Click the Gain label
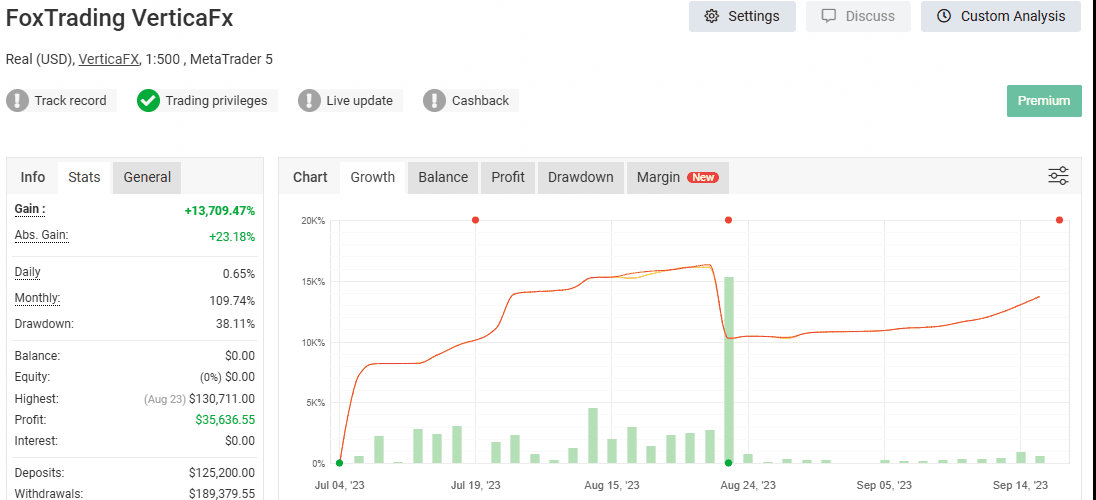 [x=30, y=209]
